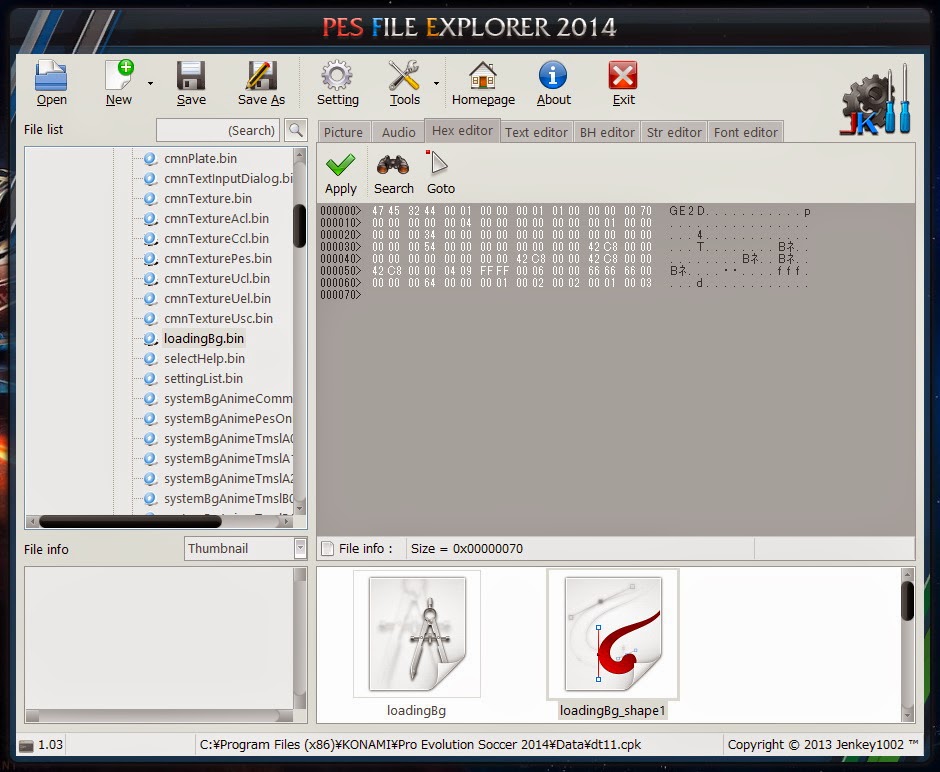
Task: Click file icon beside cmnTexture.bin
Action: [150, 198]
